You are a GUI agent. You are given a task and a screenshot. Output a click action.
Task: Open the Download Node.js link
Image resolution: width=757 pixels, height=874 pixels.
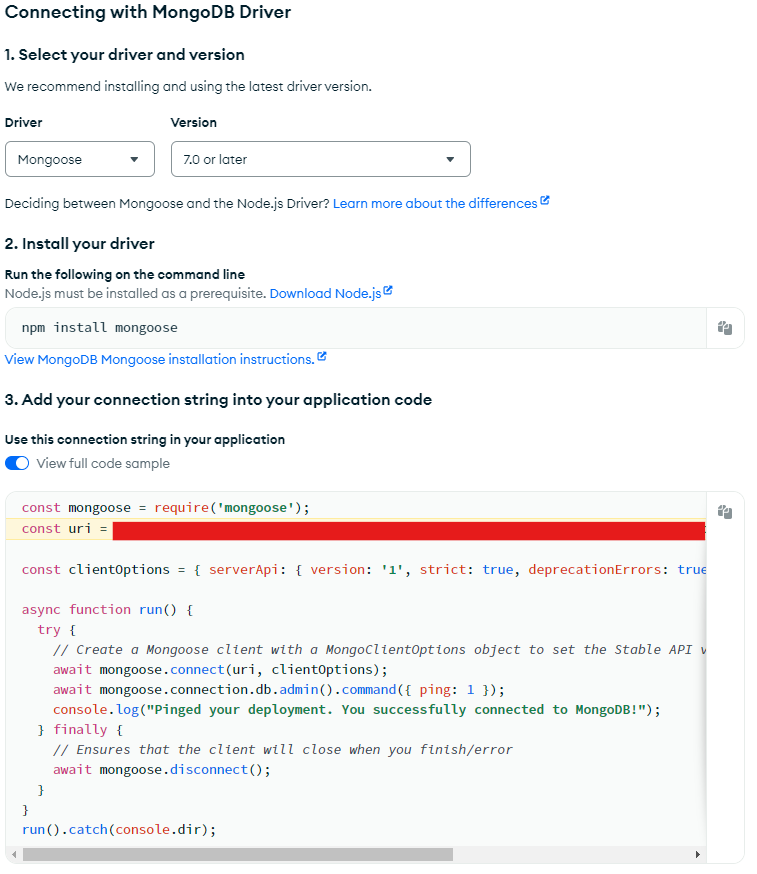pos(326,293)
